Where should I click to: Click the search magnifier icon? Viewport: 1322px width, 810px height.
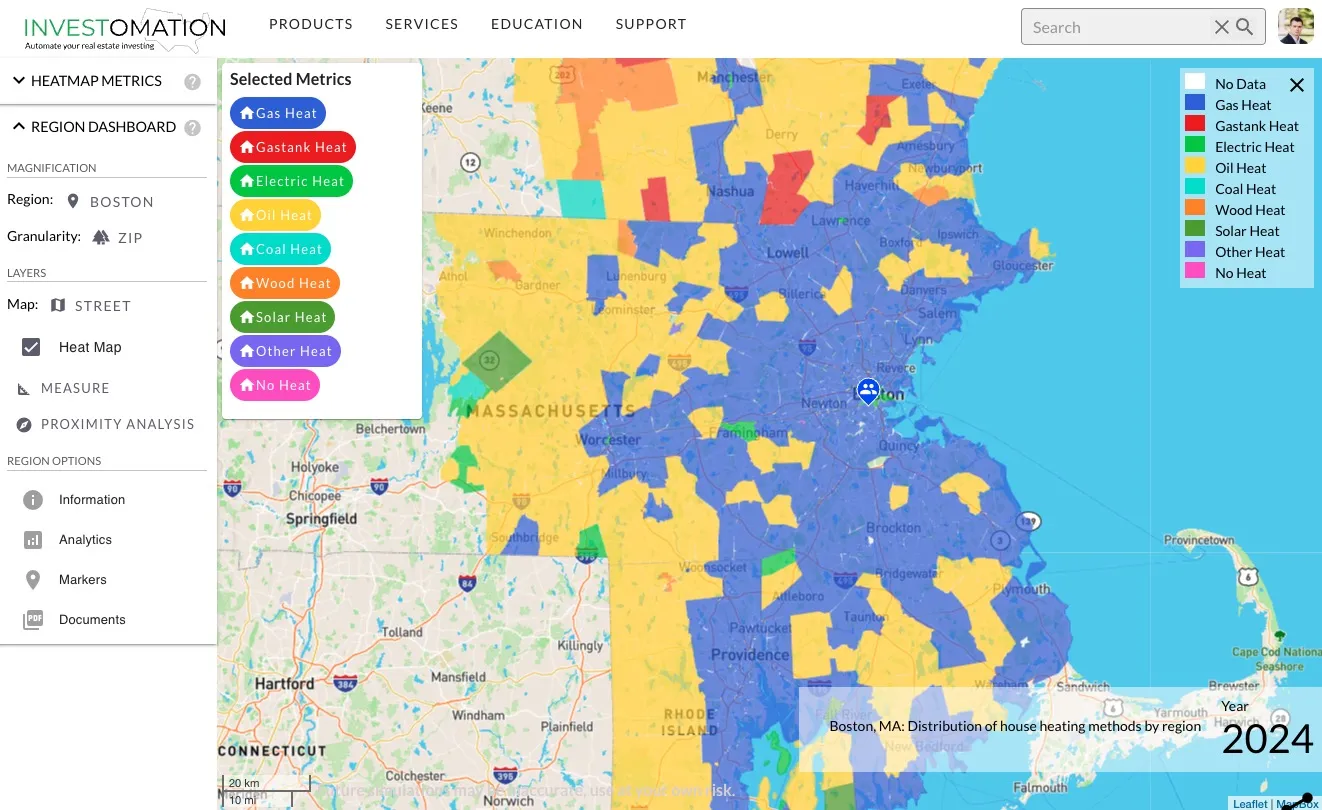(1245, 27)
